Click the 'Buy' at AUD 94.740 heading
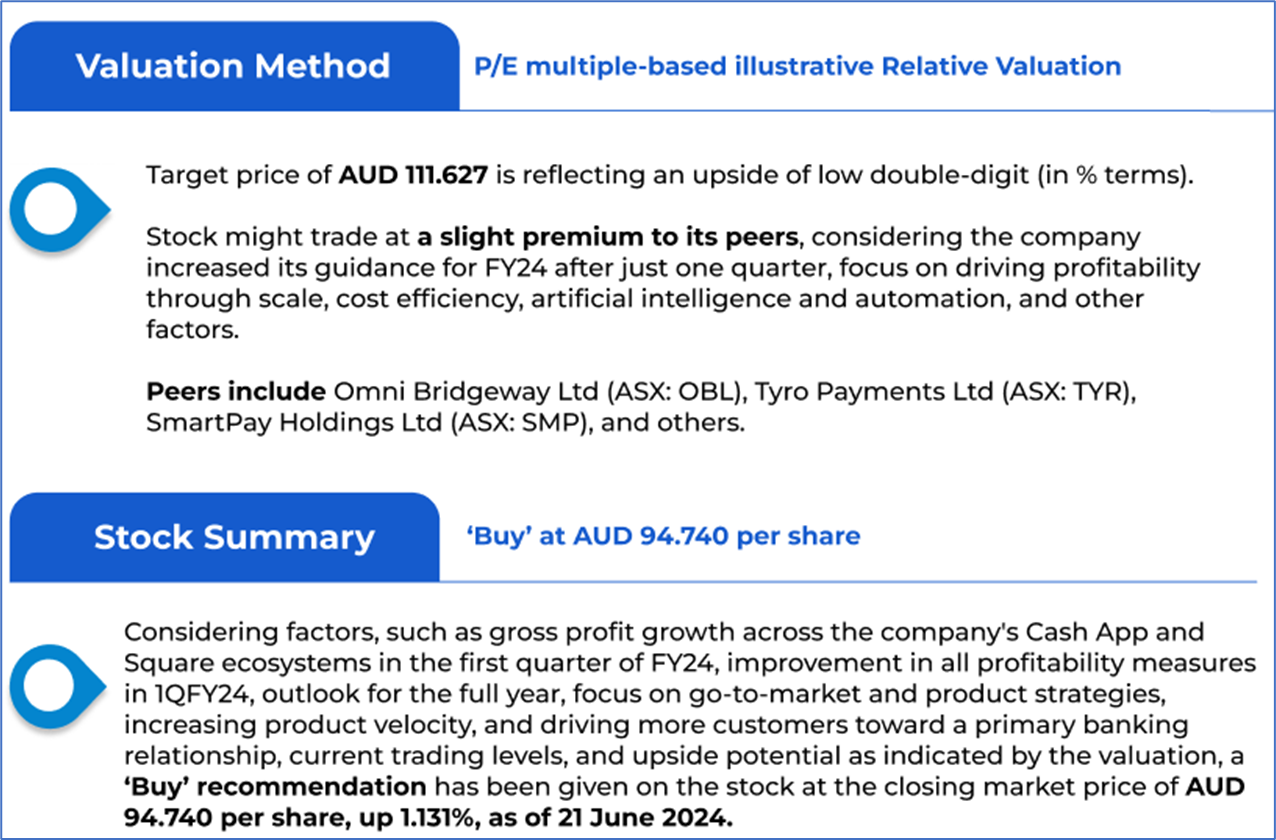 coord(663,536)
